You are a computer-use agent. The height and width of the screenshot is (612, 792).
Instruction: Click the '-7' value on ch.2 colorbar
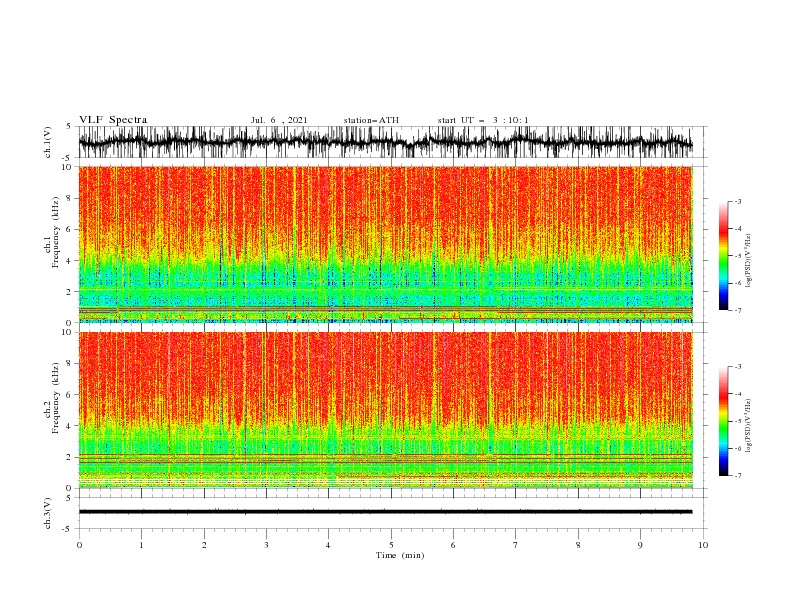[x=737, y=475]
